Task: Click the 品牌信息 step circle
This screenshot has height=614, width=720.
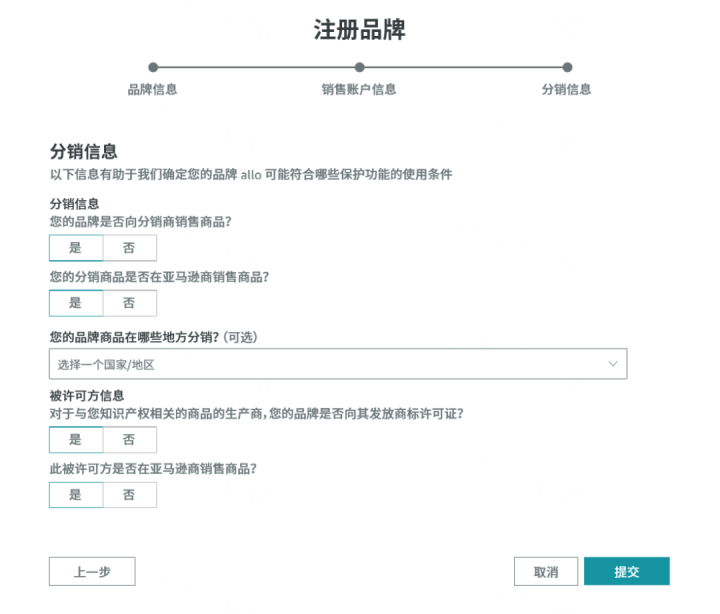Action: coord(153,68)
